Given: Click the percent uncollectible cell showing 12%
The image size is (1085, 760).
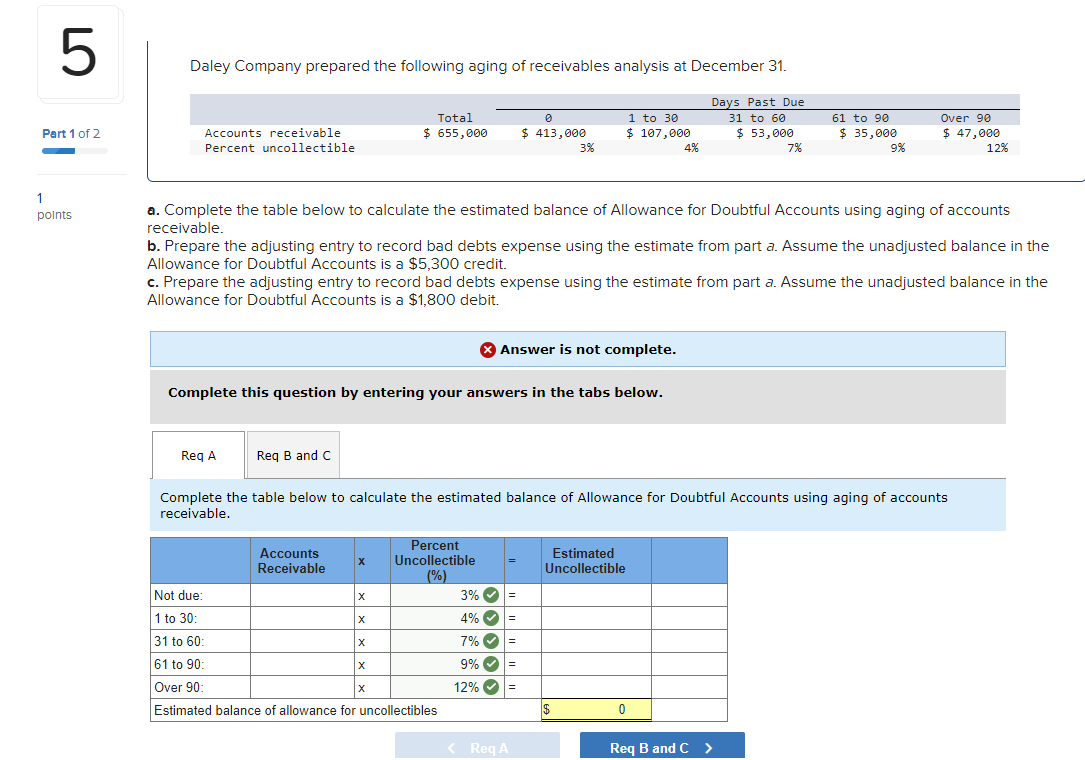Looking at the screenshot, I should coord(447,687).
